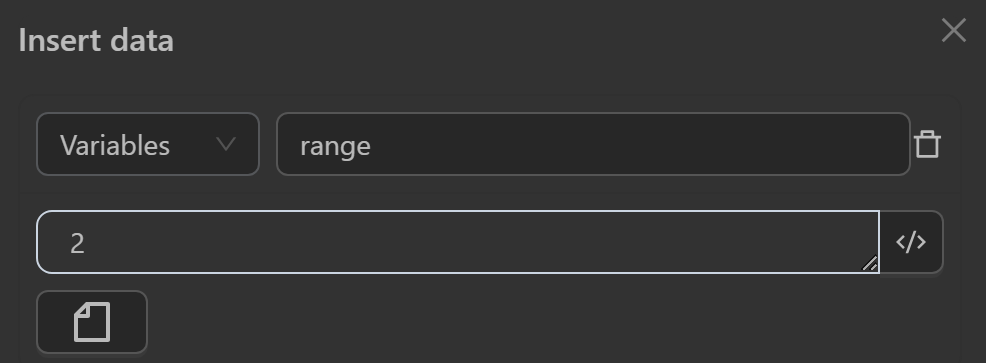The height and width of the screenshot is (363, 986).
Task: Expand dropdown using the Variables chevron arrow
Action: (x=226, y=144)
